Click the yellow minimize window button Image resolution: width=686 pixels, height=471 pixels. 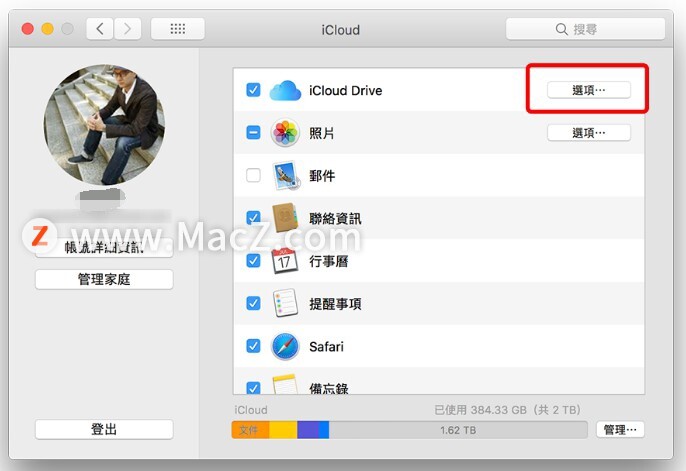coord(47,29)
